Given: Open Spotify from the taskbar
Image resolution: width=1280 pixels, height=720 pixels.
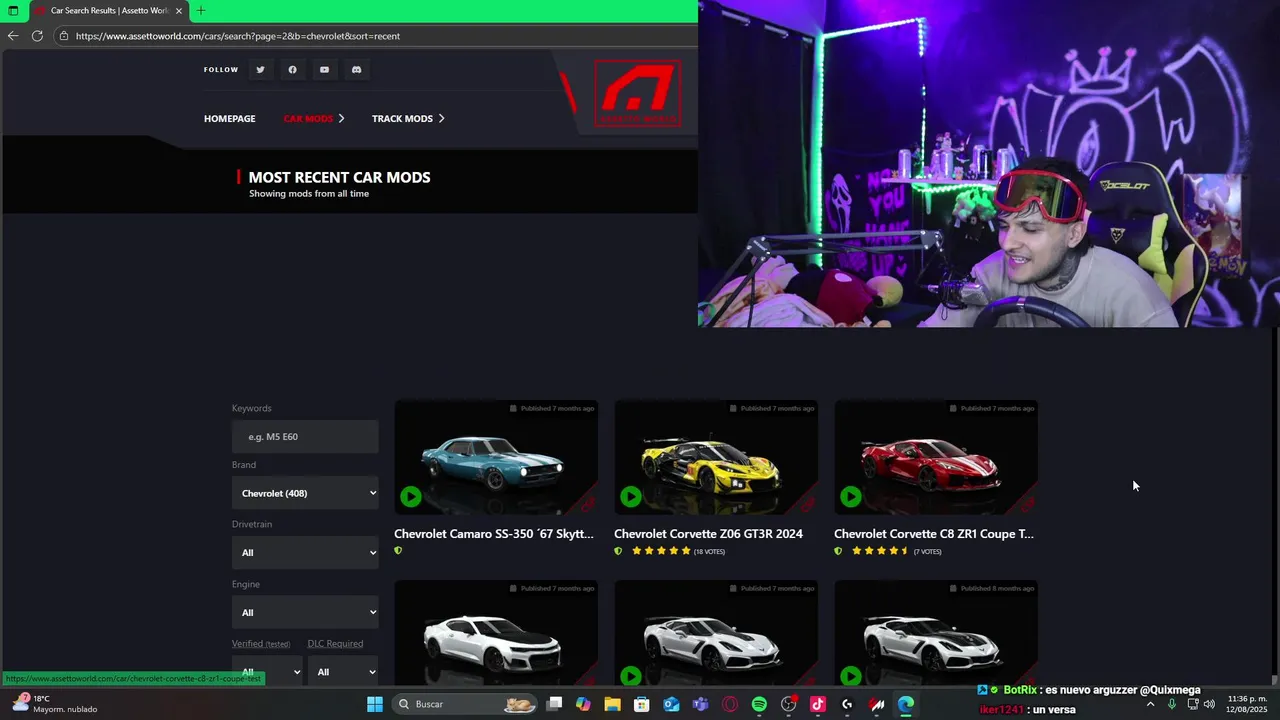Looking at the screenshot, I should click(759, 704).
